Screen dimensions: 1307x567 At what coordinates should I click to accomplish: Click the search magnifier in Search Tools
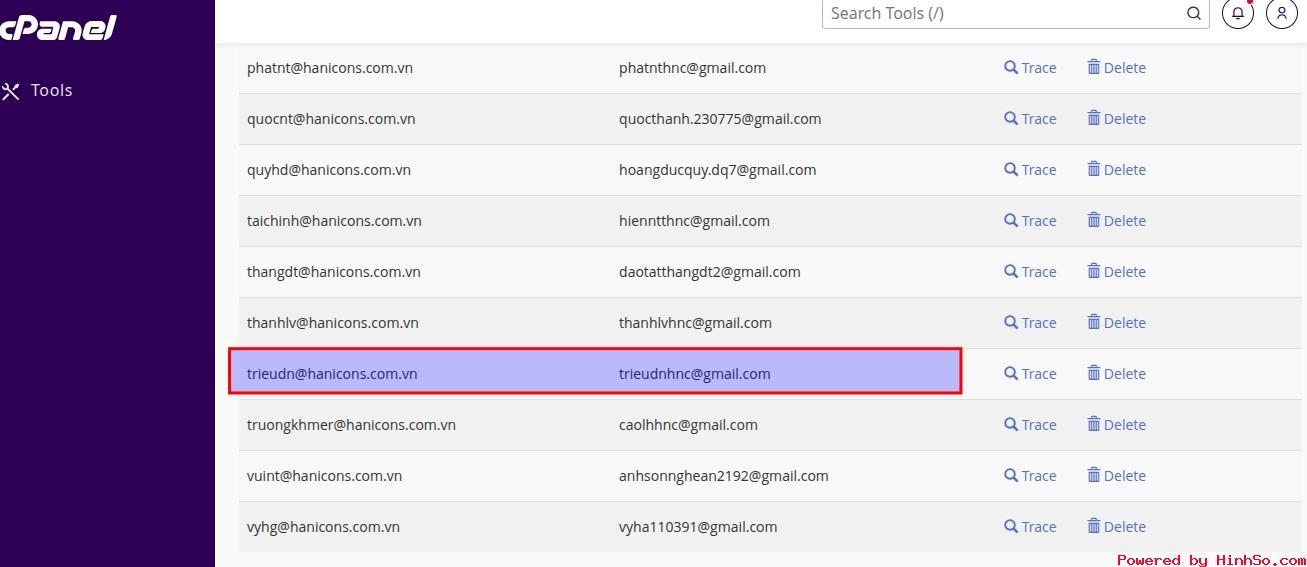coord(1194,13)
